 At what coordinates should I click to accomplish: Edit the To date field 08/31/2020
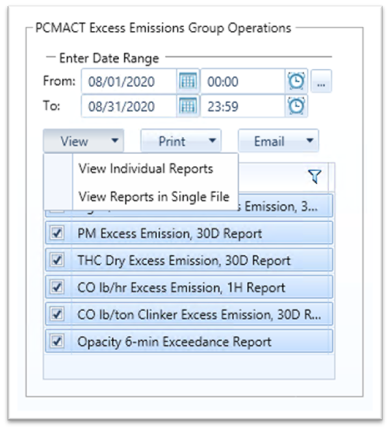(129, 107)
